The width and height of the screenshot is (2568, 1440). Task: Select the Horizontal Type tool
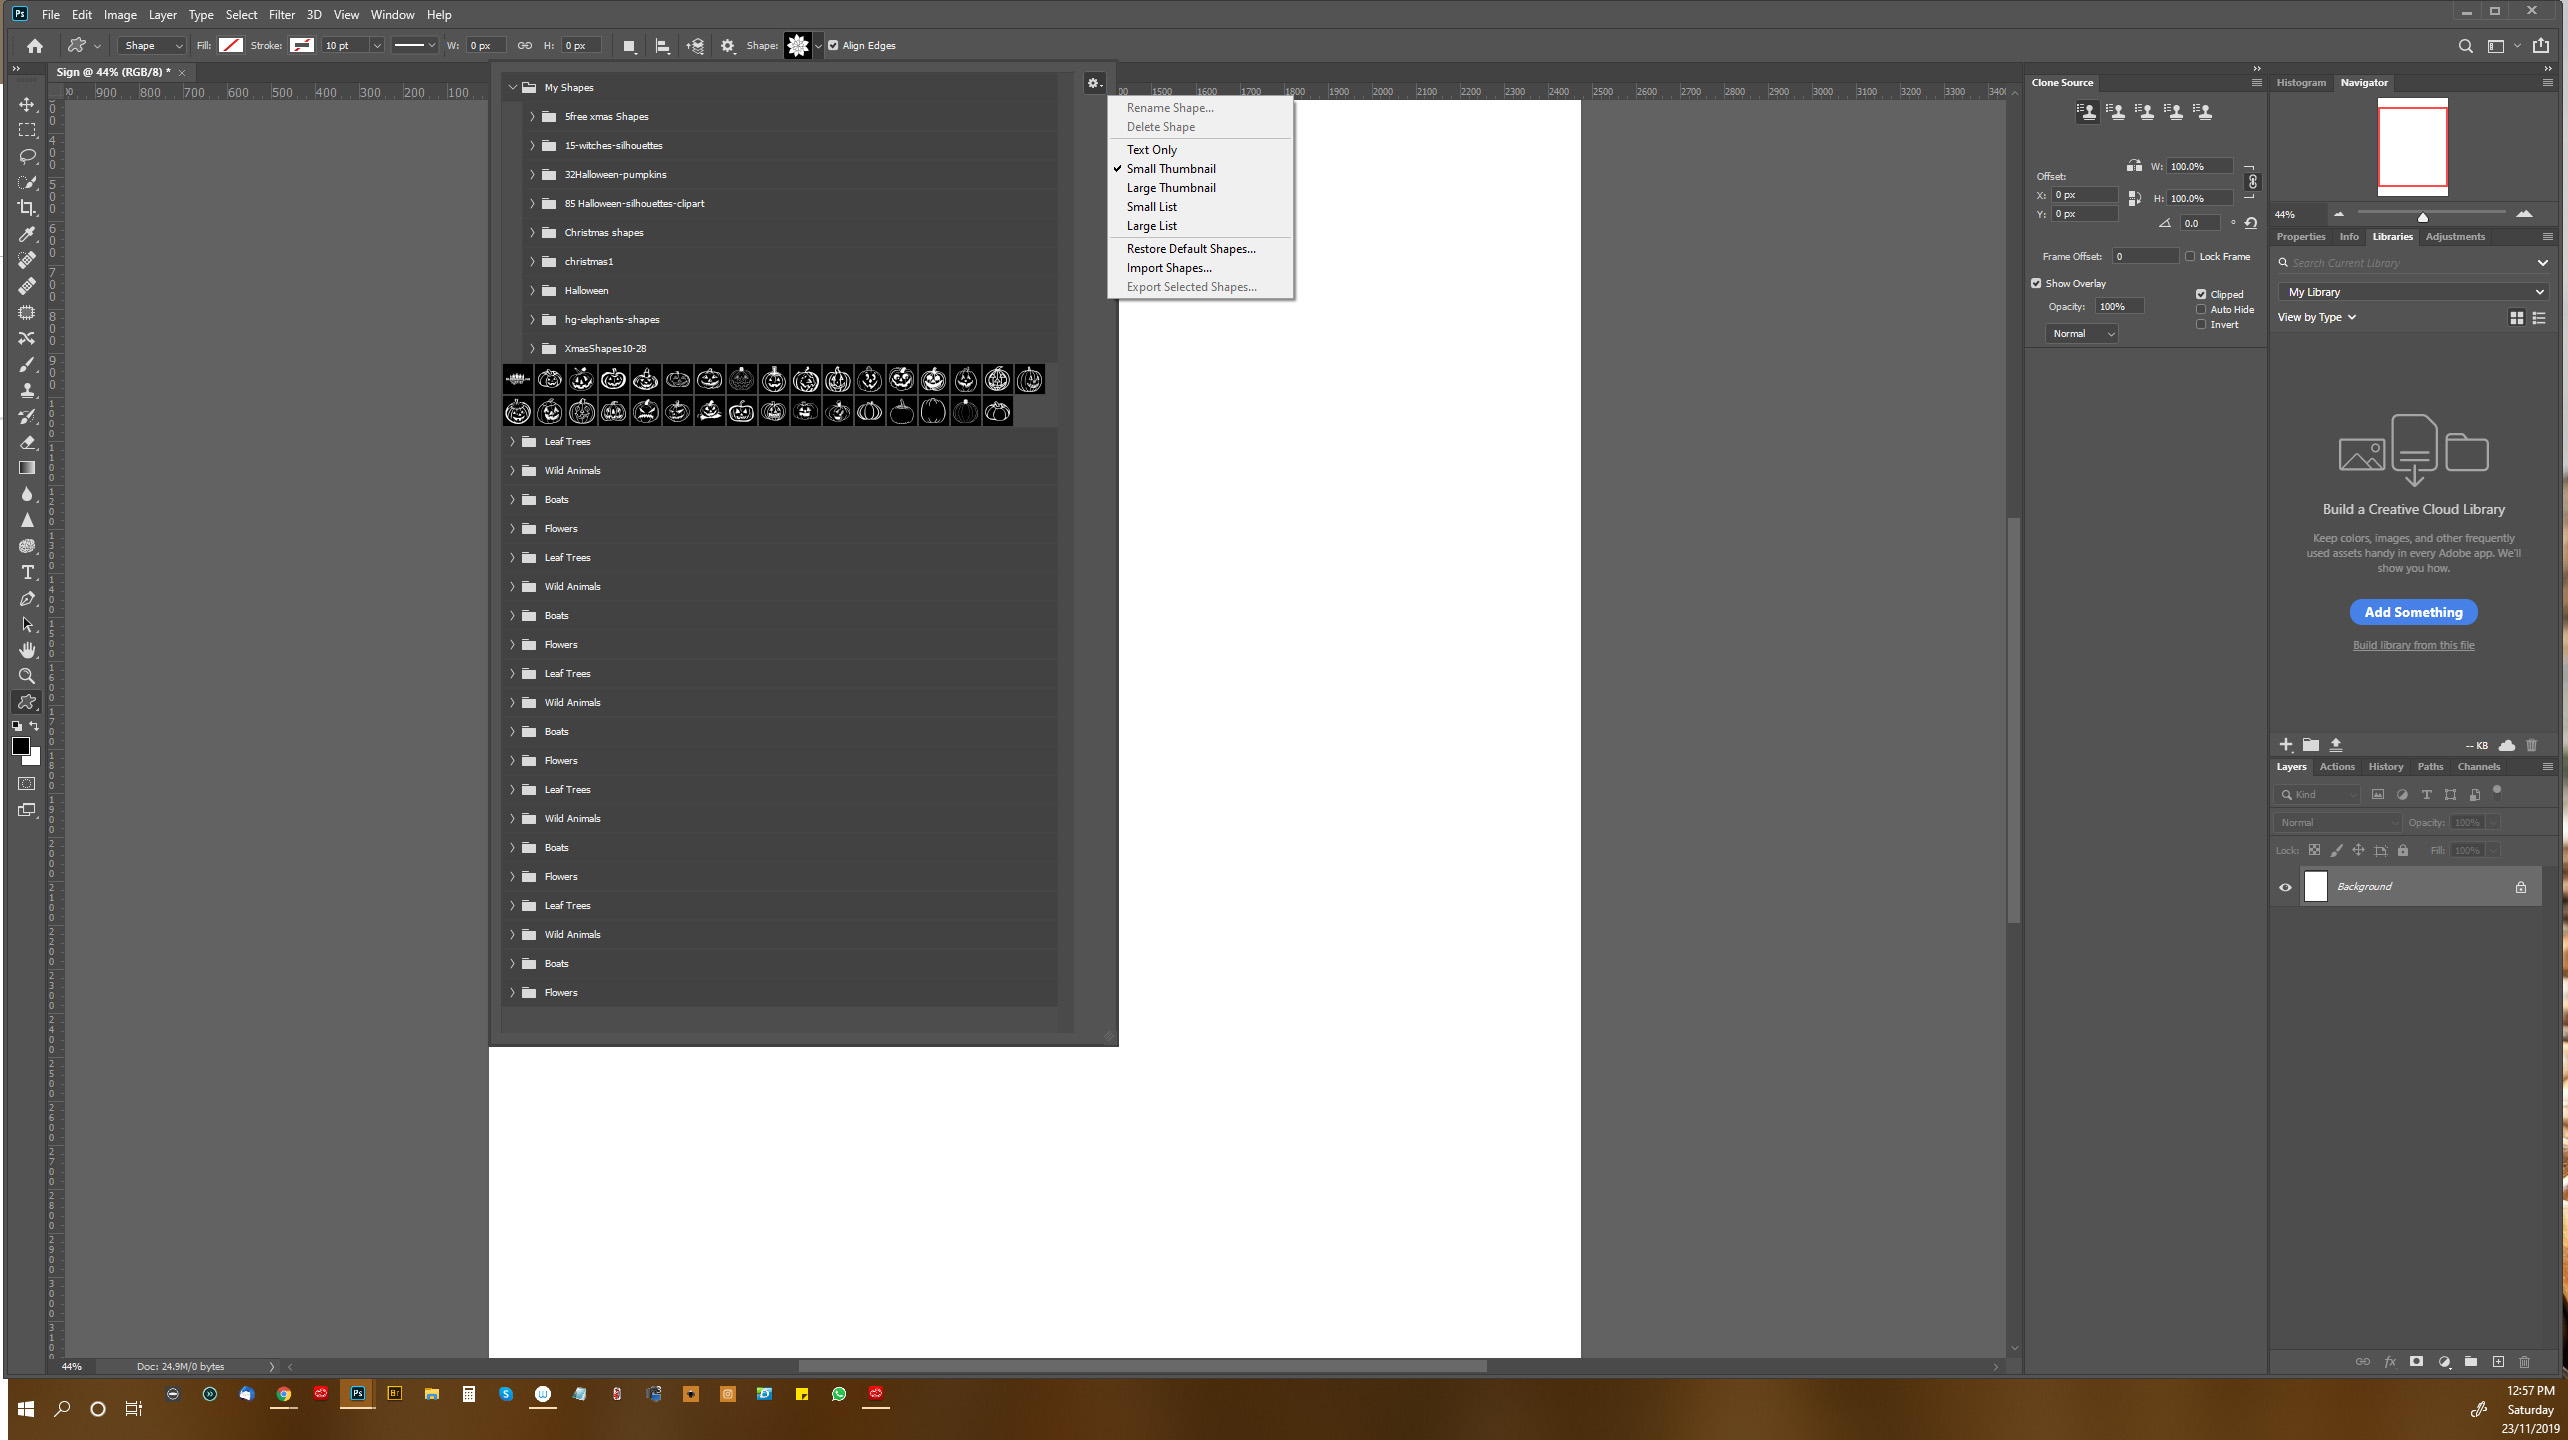click(27, 572)
